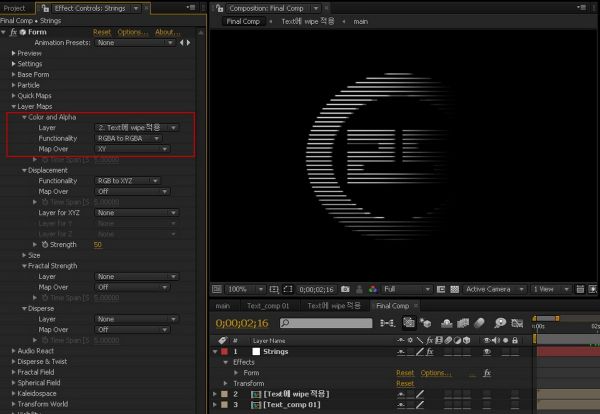600x414 pixels.
Task: Click the always preview this view icon
Action: pos(217,289)
